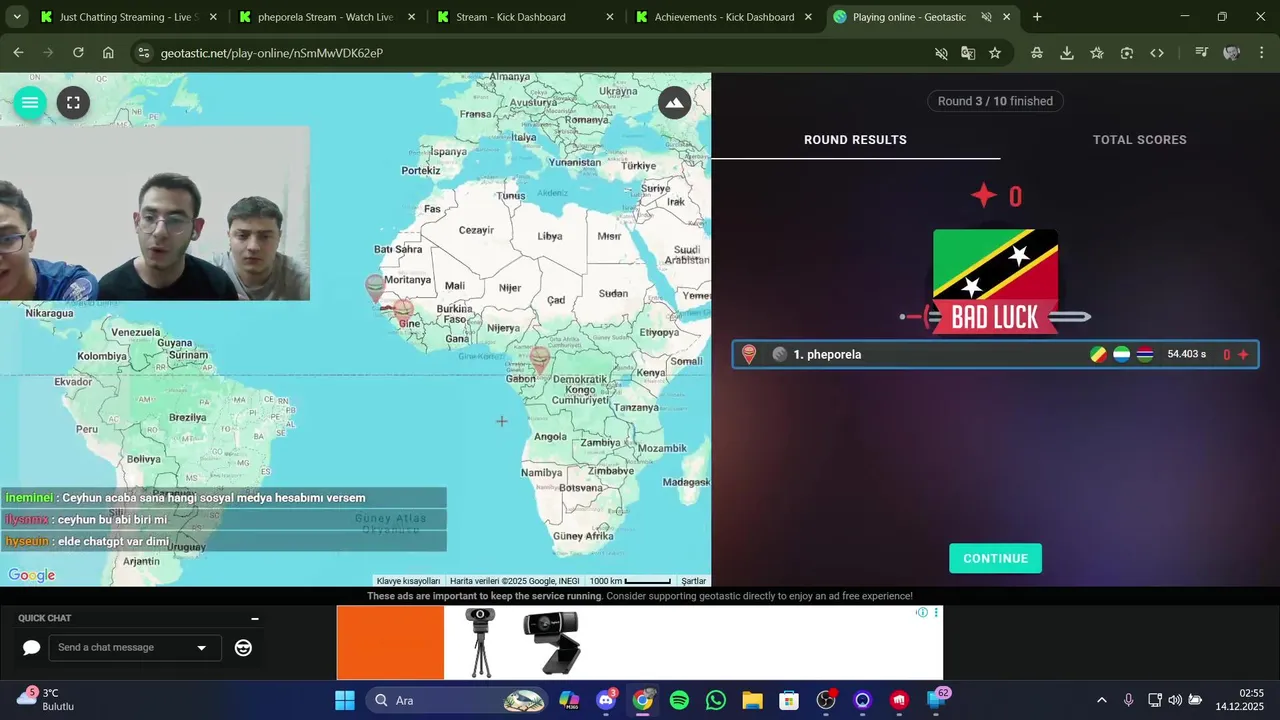
Task: Open Google Translate page icon
Action: coord(968,53)
